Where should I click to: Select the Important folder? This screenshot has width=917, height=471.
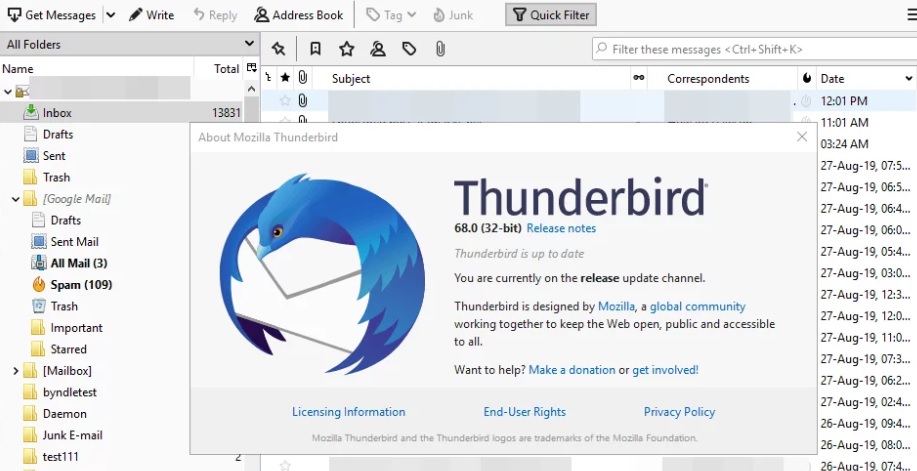coord(76,328)
